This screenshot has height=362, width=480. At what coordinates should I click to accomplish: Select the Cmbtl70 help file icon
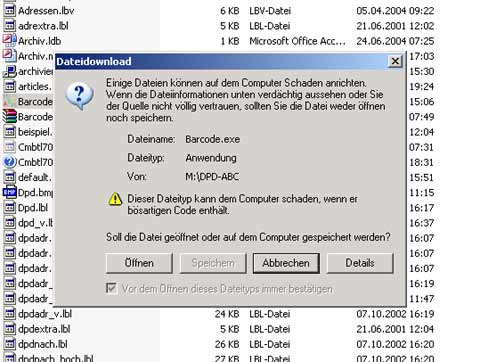tap(9, 162)
